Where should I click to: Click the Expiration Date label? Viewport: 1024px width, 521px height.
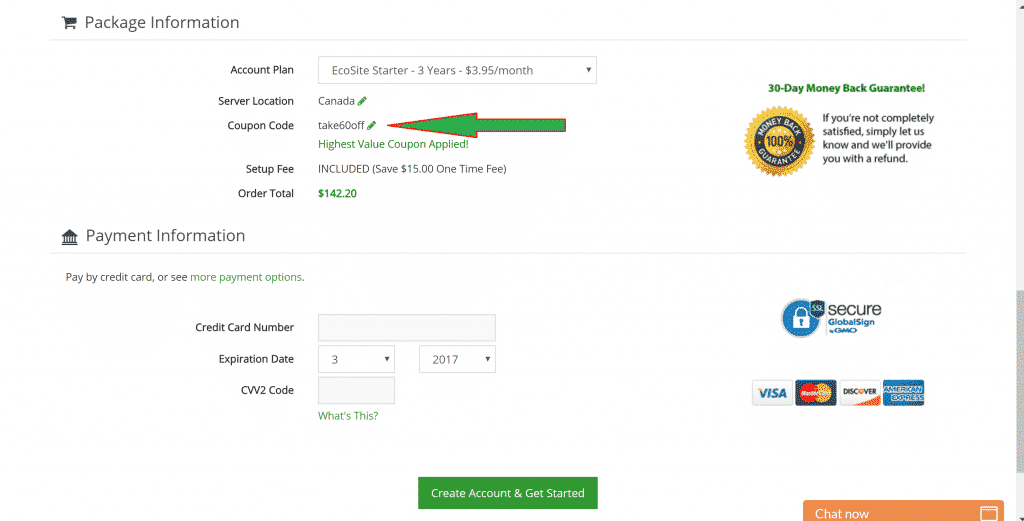pyautogui.click(x=256, y=359)
